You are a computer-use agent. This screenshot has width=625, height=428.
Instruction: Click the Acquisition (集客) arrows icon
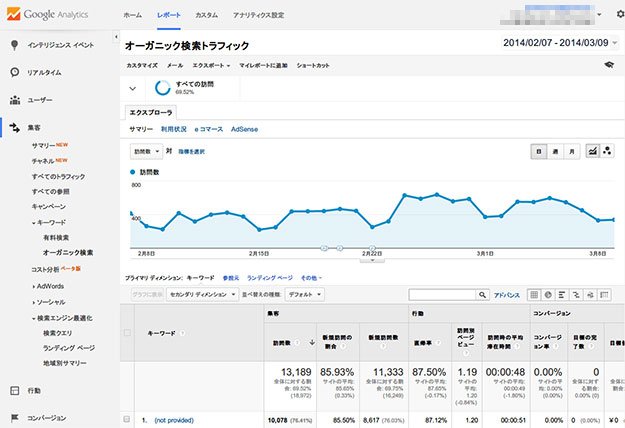[15, 128]
